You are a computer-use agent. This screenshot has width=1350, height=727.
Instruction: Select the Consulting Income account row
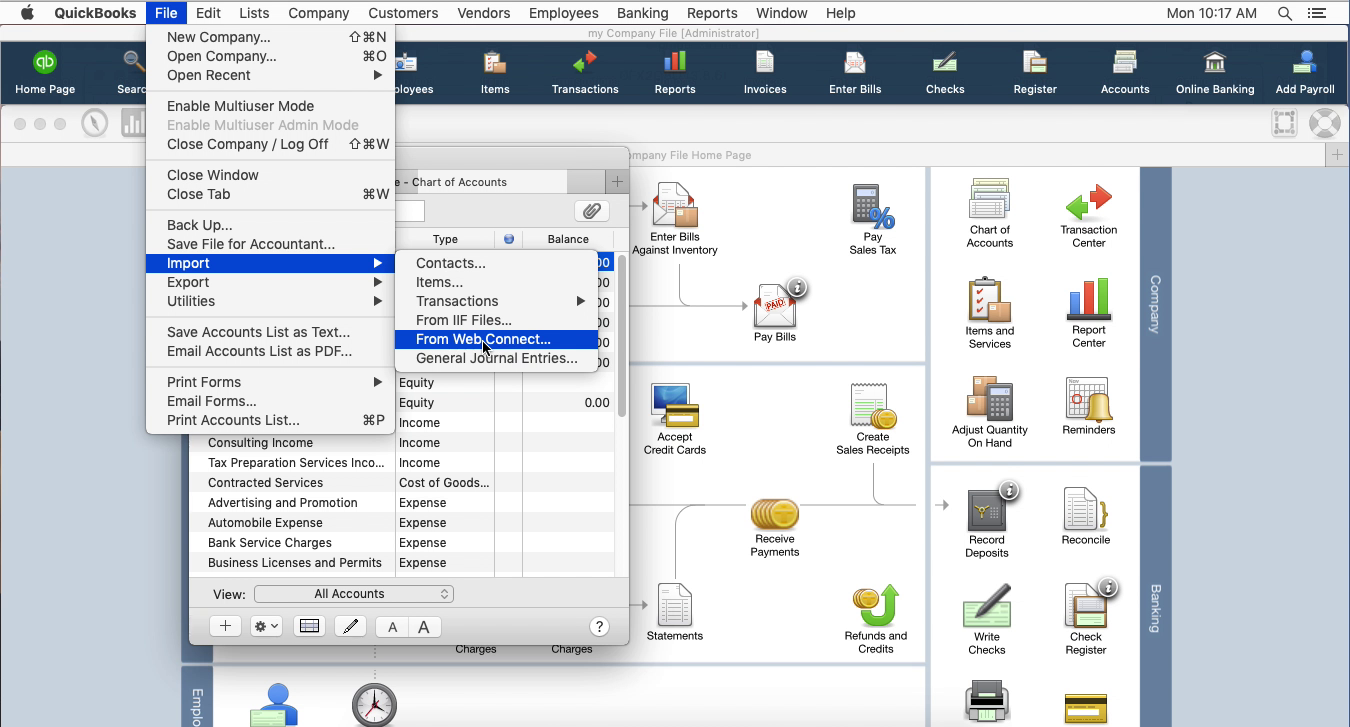click(402, 442)
